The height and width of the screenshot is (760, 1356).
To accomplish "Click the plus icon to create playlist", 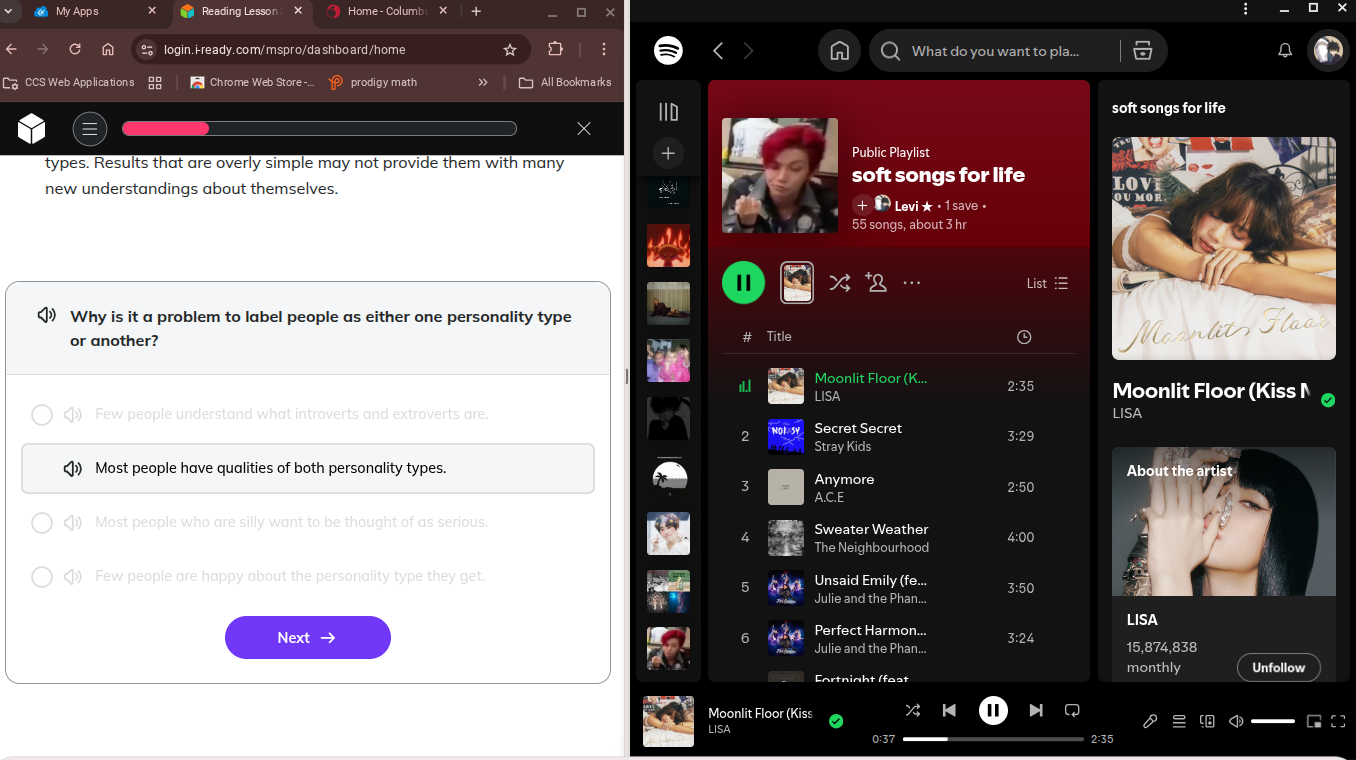I will coord(668,153).
